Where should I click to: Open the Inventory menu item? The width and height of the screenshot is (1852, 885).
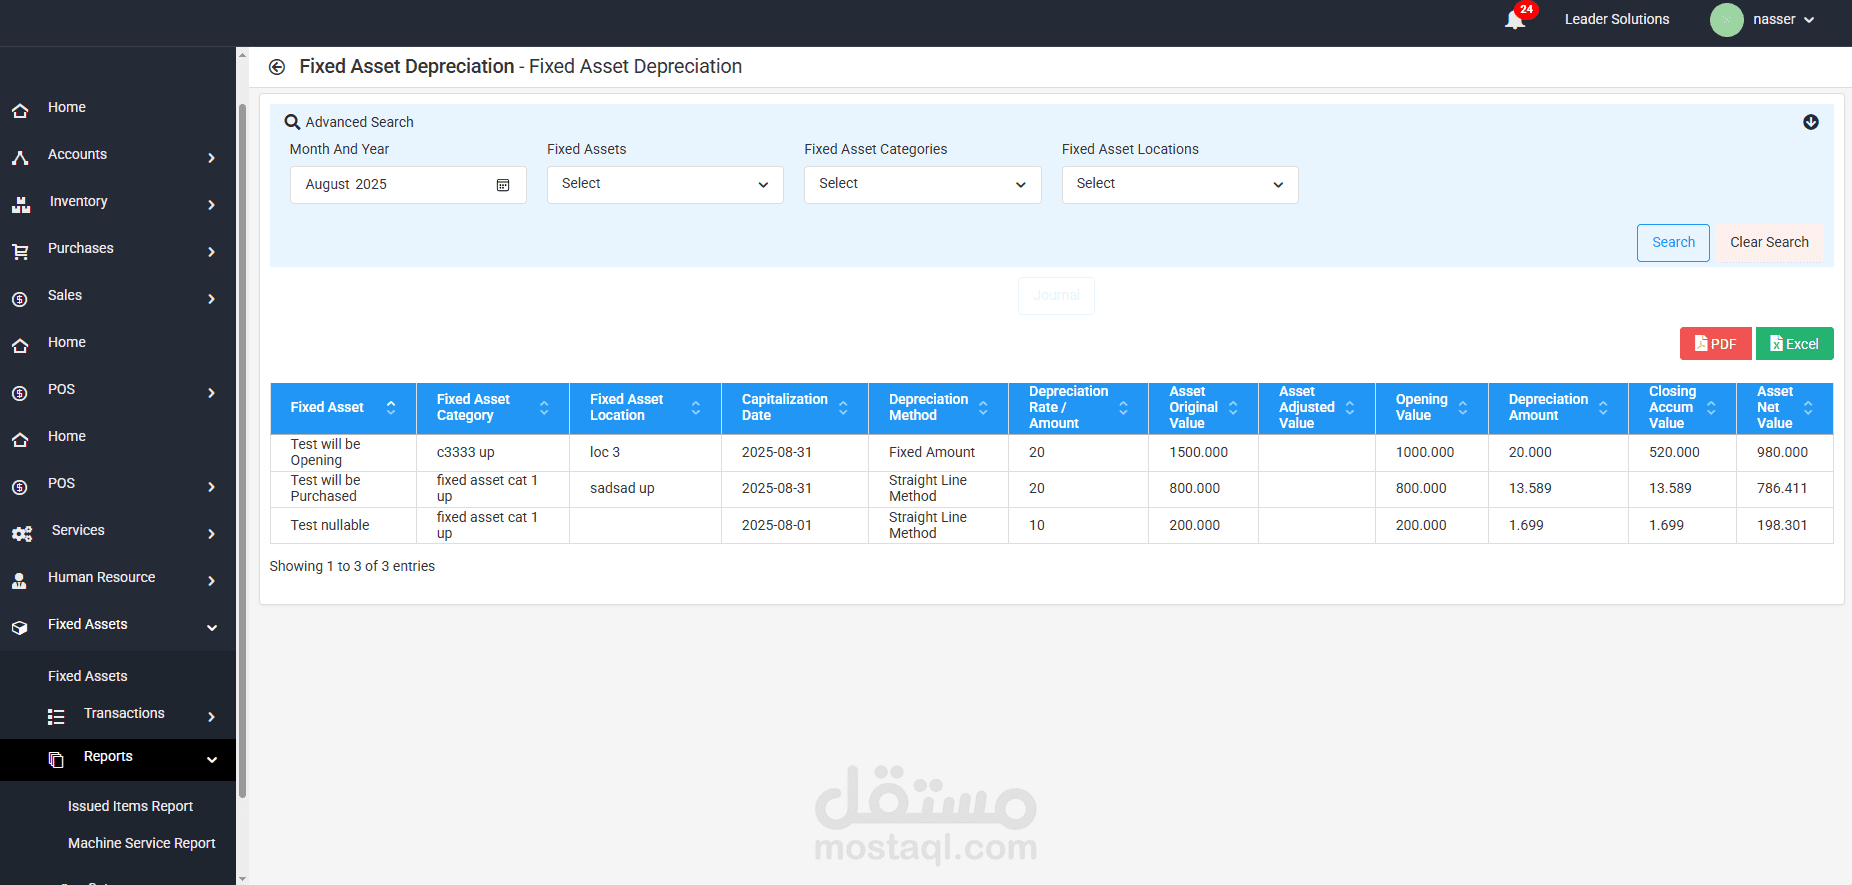pyautogui.click(x=78, y=201)
